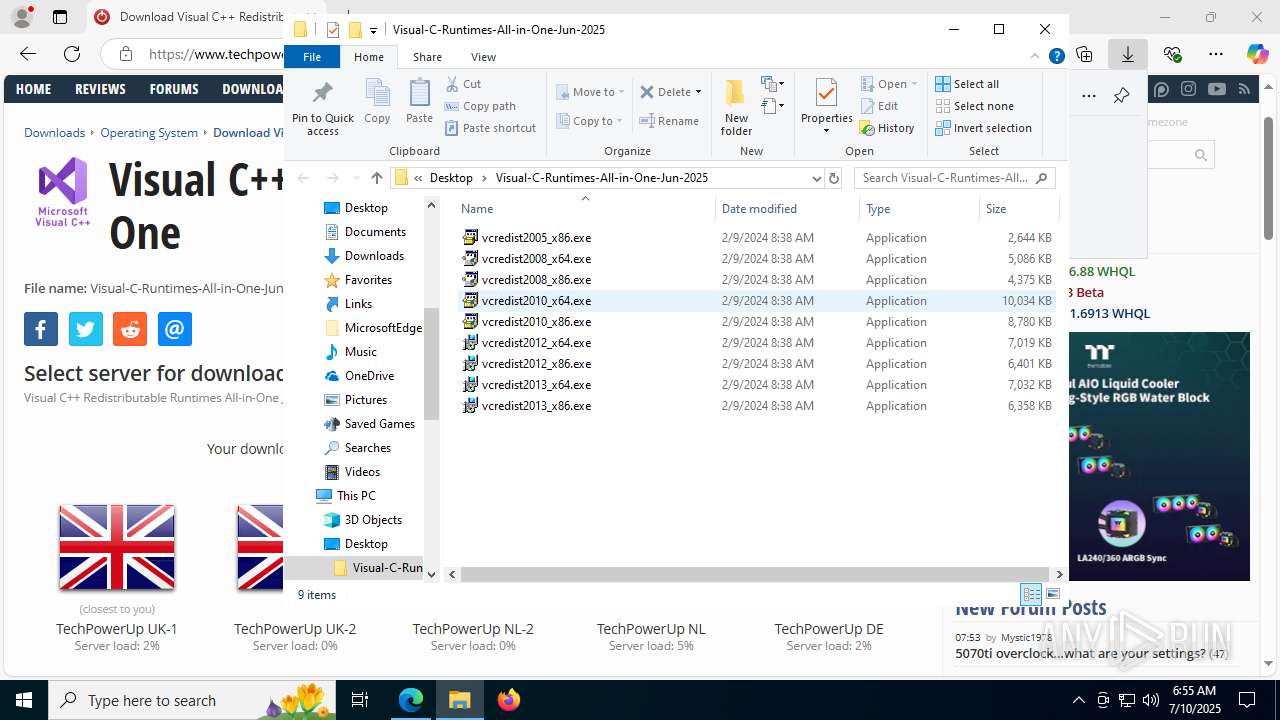Click Cut in Clipboard group
The width and height of the screenshot is (1280, 720).
coord(464,84)
